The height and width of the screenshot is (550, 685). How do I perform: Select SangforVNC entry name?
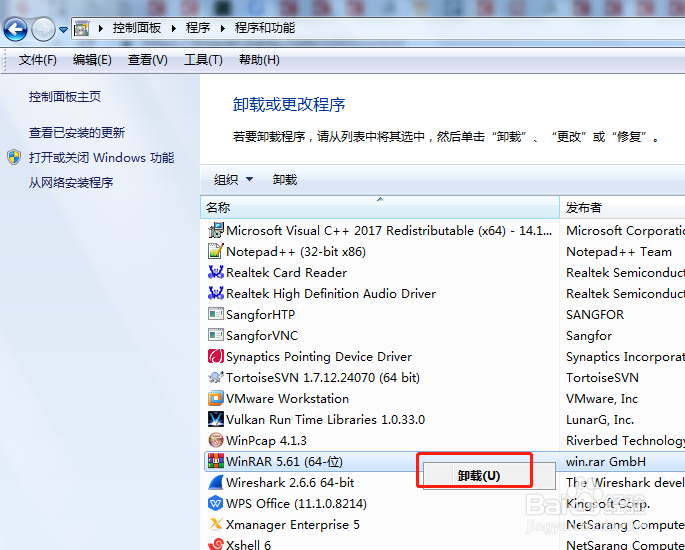(262, 336)
